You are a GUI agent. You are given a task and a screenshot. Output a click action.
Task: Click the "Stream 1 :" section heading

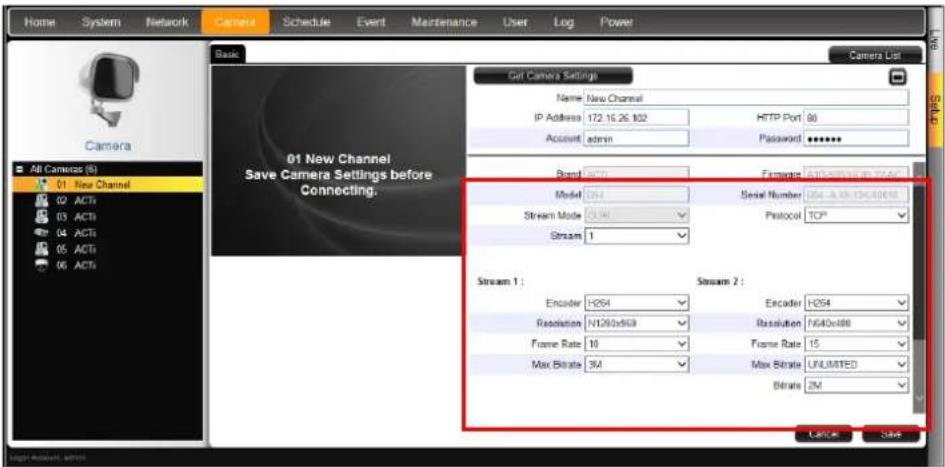click(500, 281)
